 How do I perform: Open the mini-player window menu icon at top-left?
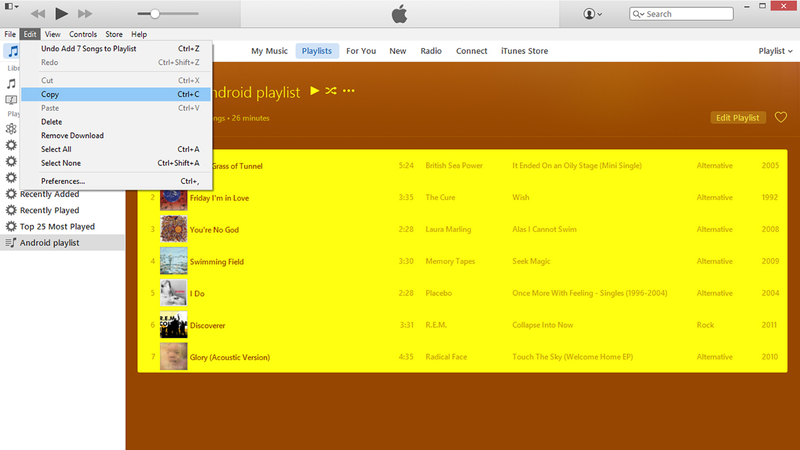[11, 6]
